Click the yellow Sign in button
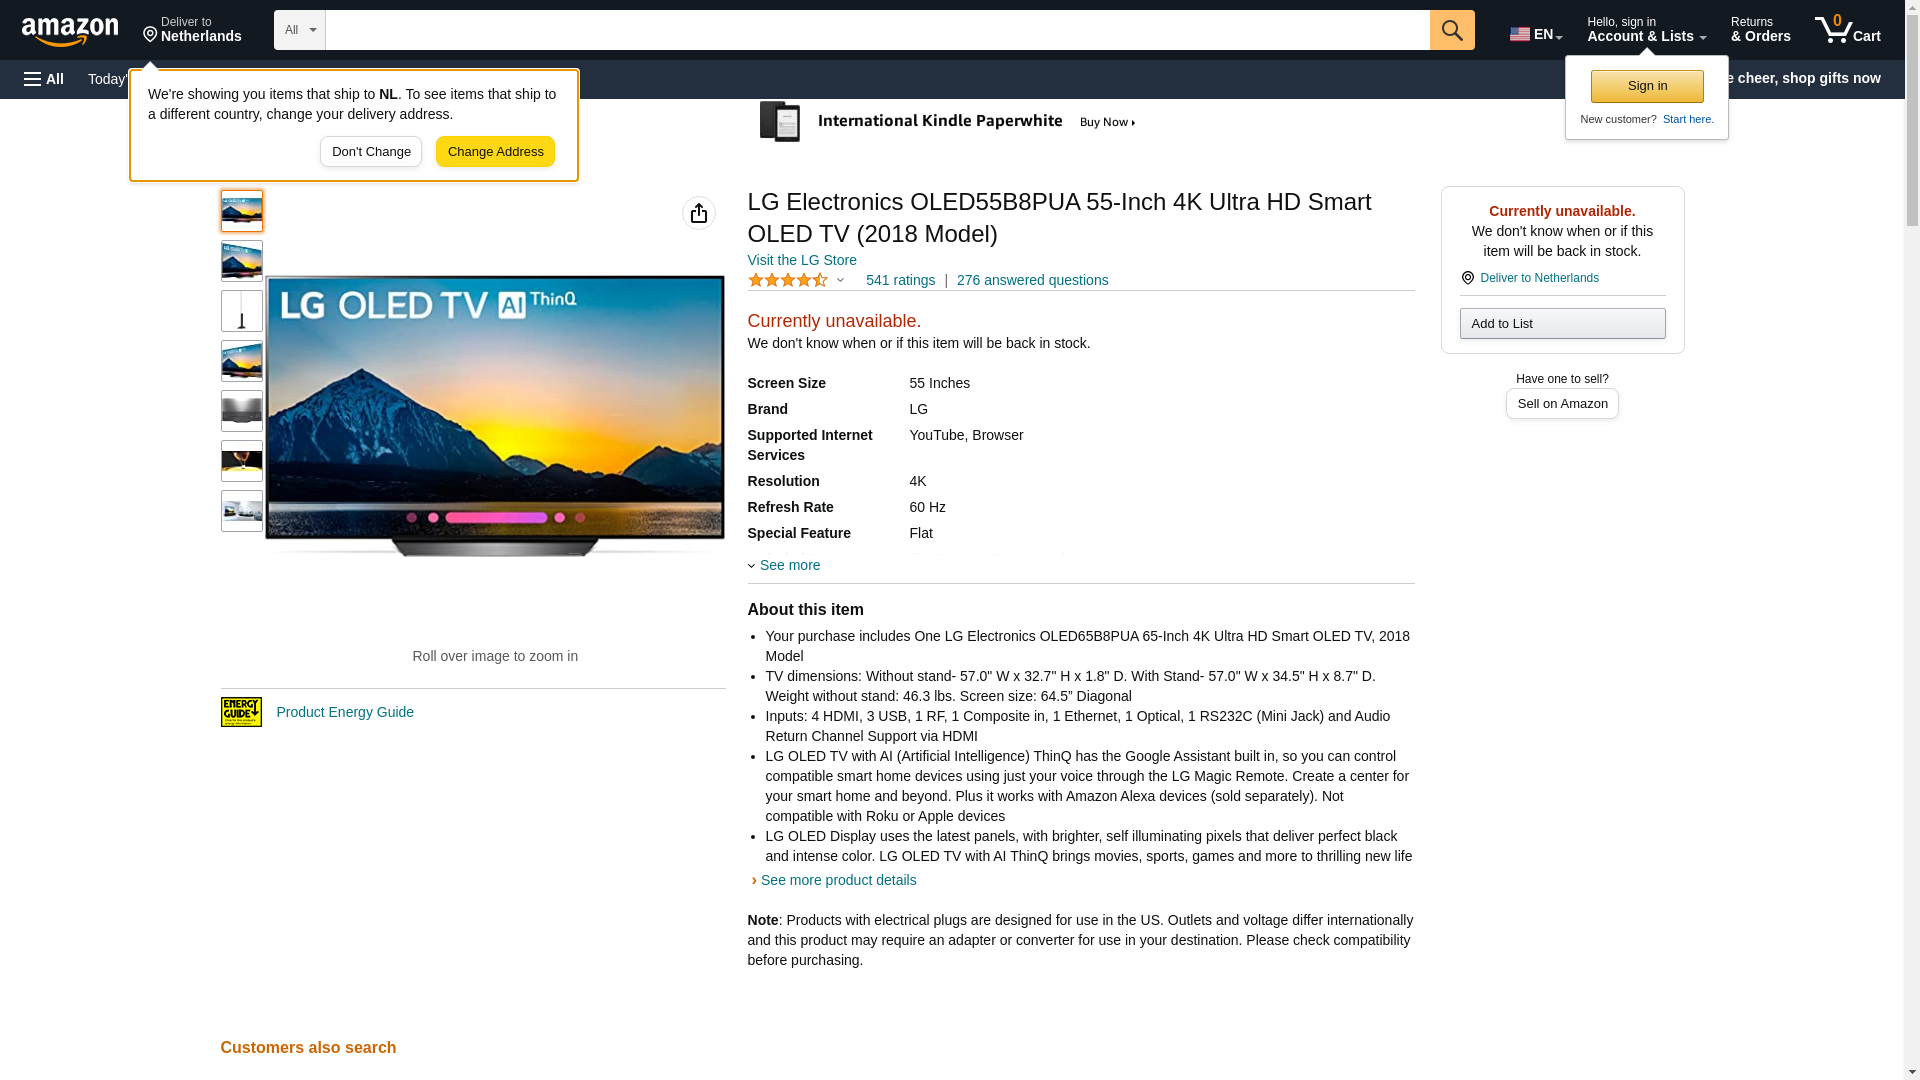This screenshot has height=1080, width=1920. (x=1647, y=87)
